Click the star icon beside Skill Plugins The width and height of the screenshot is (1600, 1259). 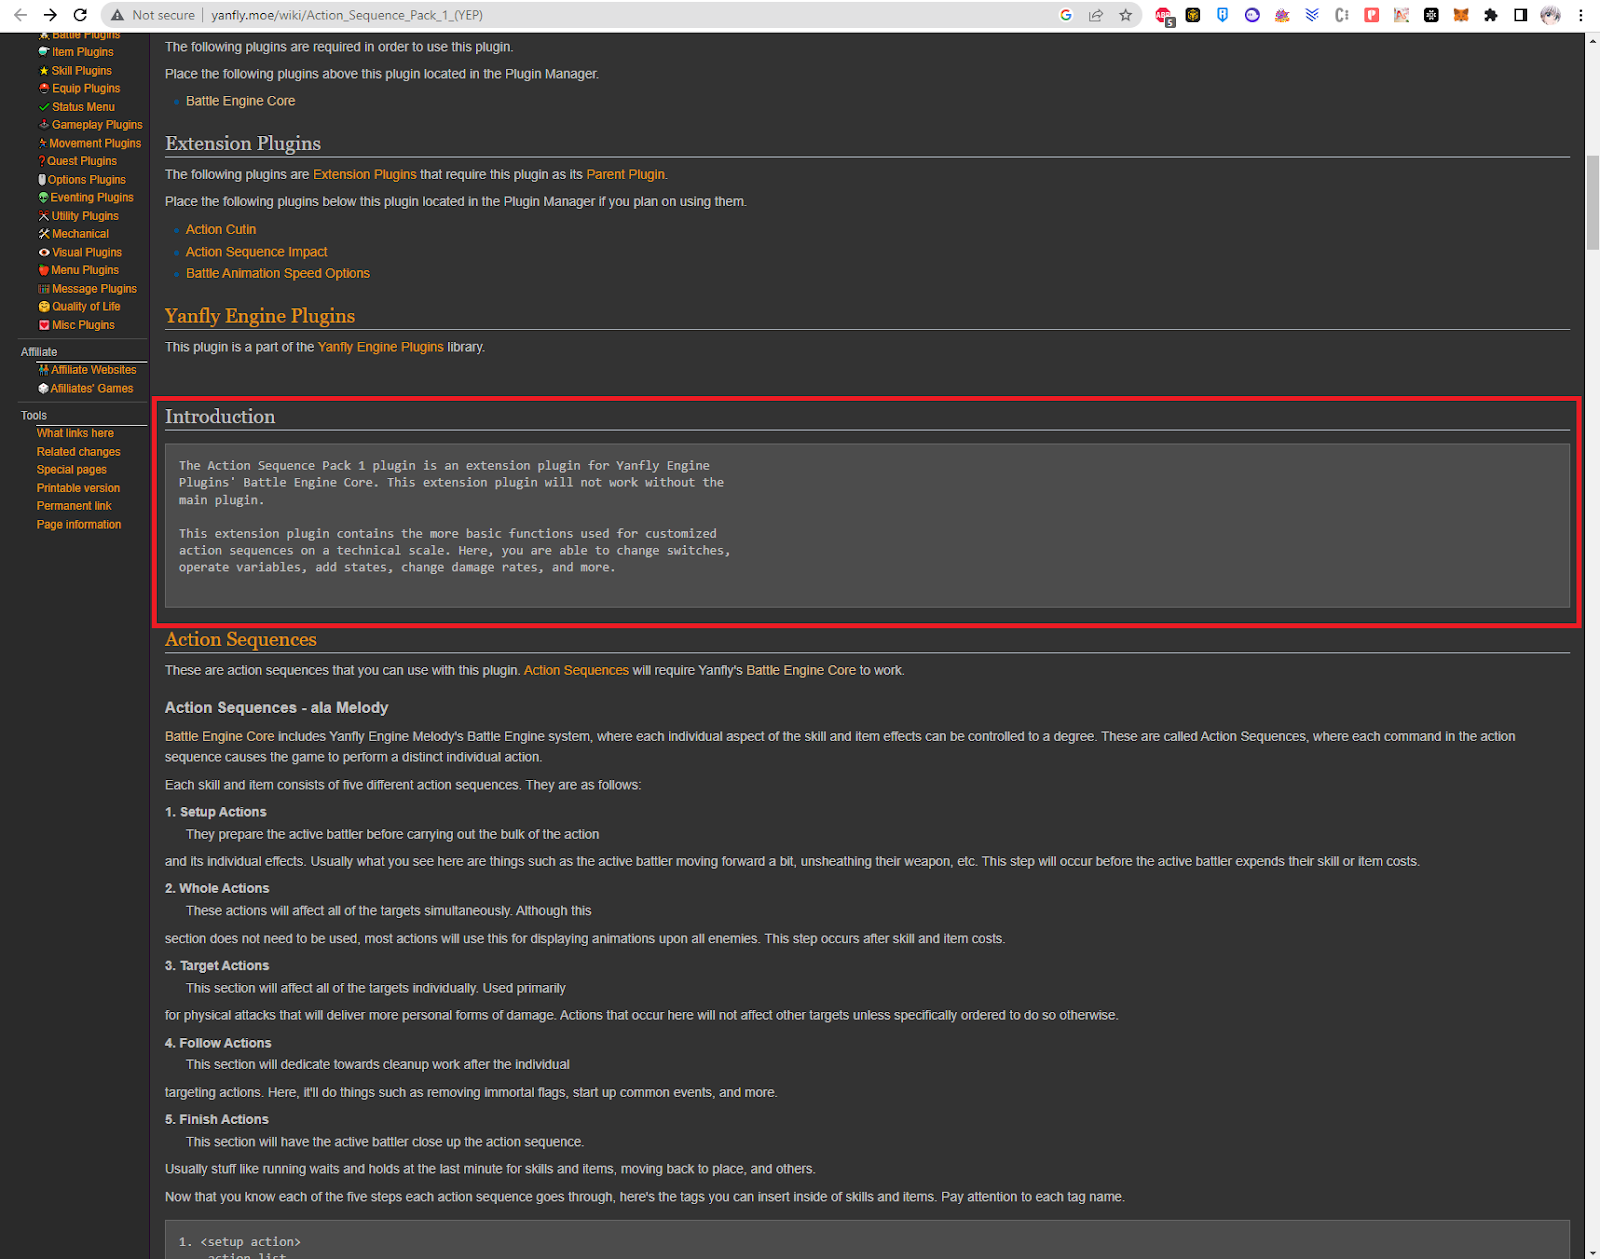coord(44,71)
